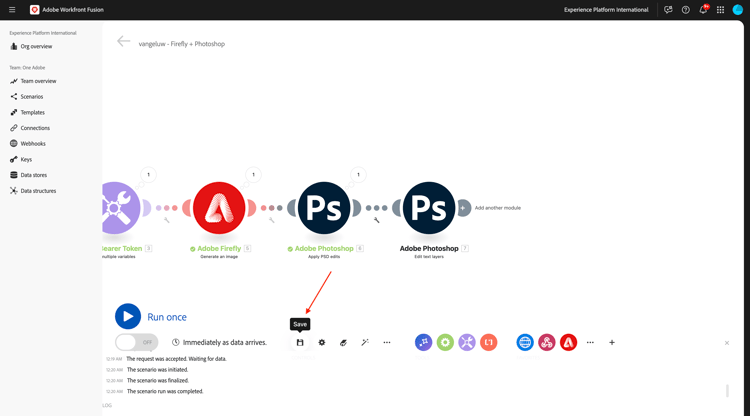Go back using the left arrow
This screenshot has height=416, width=750.
(123, 42)
